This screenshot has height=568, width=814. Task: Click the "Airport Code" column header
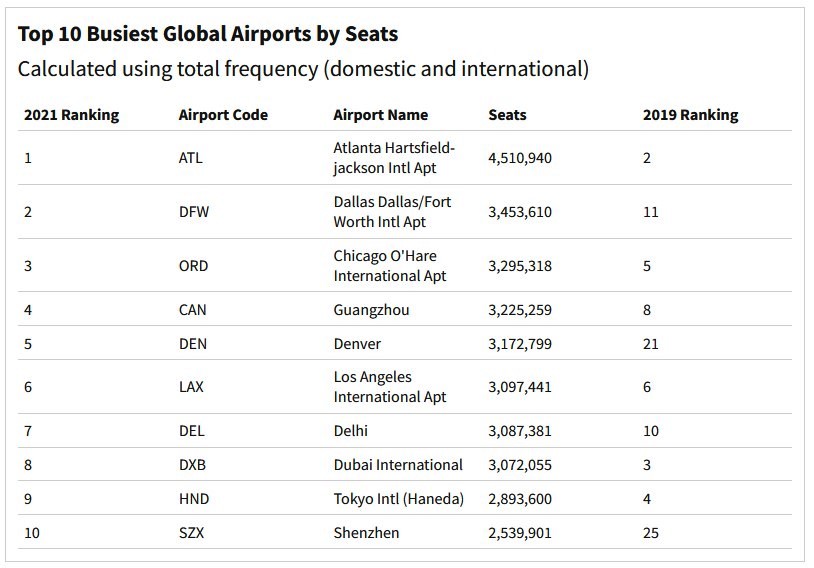click(x=223, y=115)
